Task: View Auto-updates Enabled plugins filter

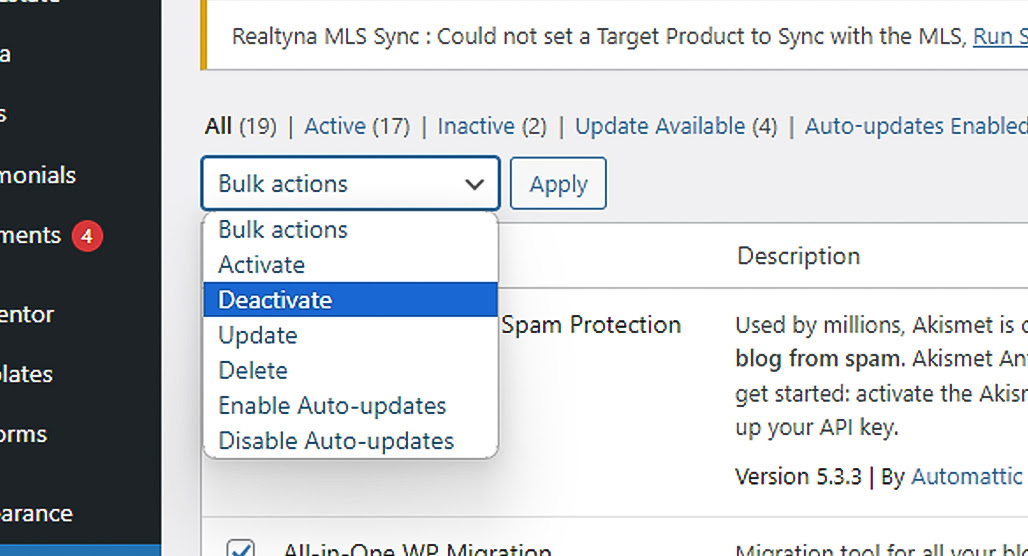Action: (x=916, y=126)
